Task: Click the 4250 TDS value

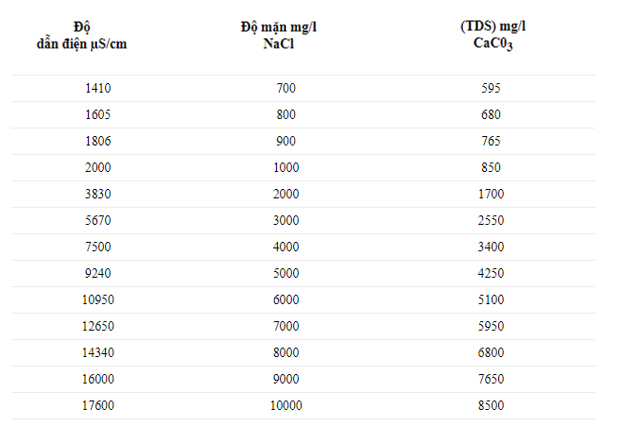Action: 489,272
